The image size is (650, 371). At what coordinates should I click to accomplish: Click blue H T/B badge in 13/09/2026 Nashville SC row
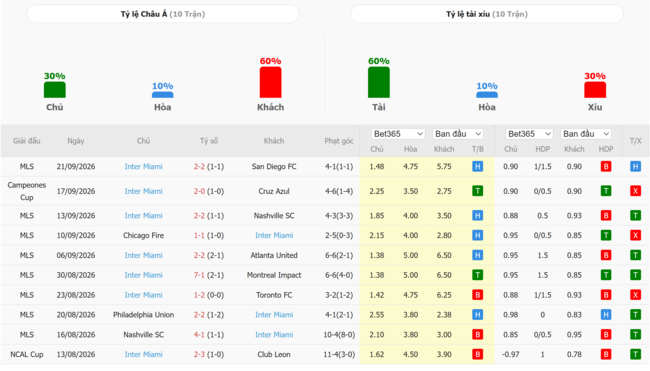478,216
